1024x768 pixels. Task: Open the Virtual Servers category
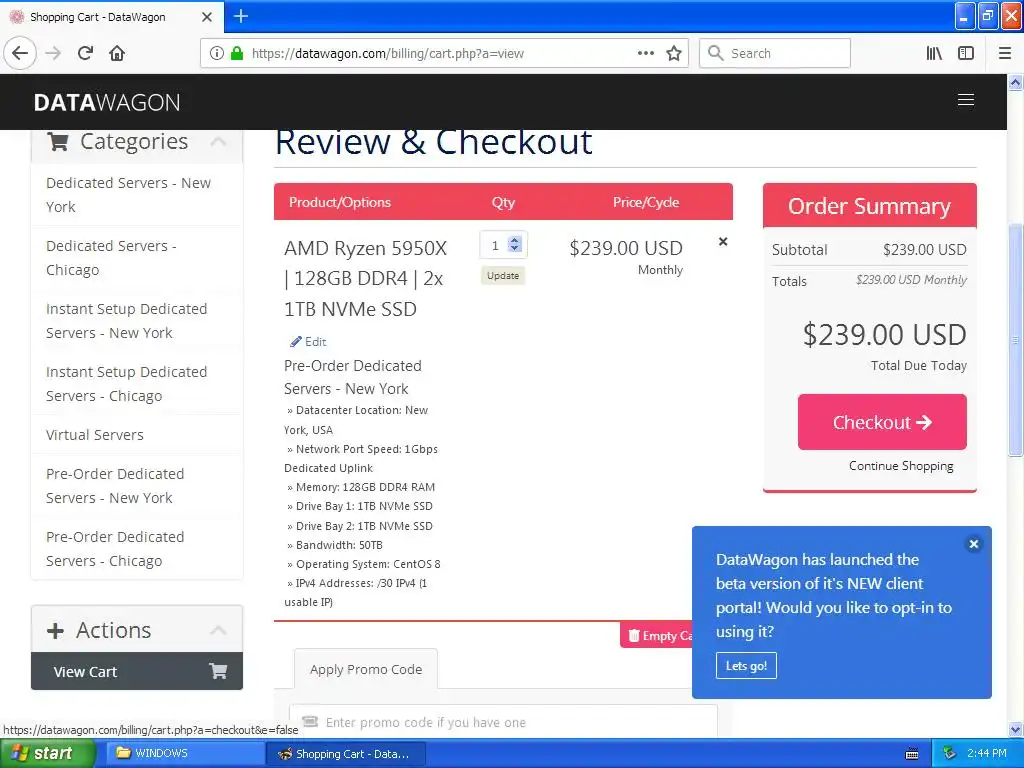(x=136, y=435)
